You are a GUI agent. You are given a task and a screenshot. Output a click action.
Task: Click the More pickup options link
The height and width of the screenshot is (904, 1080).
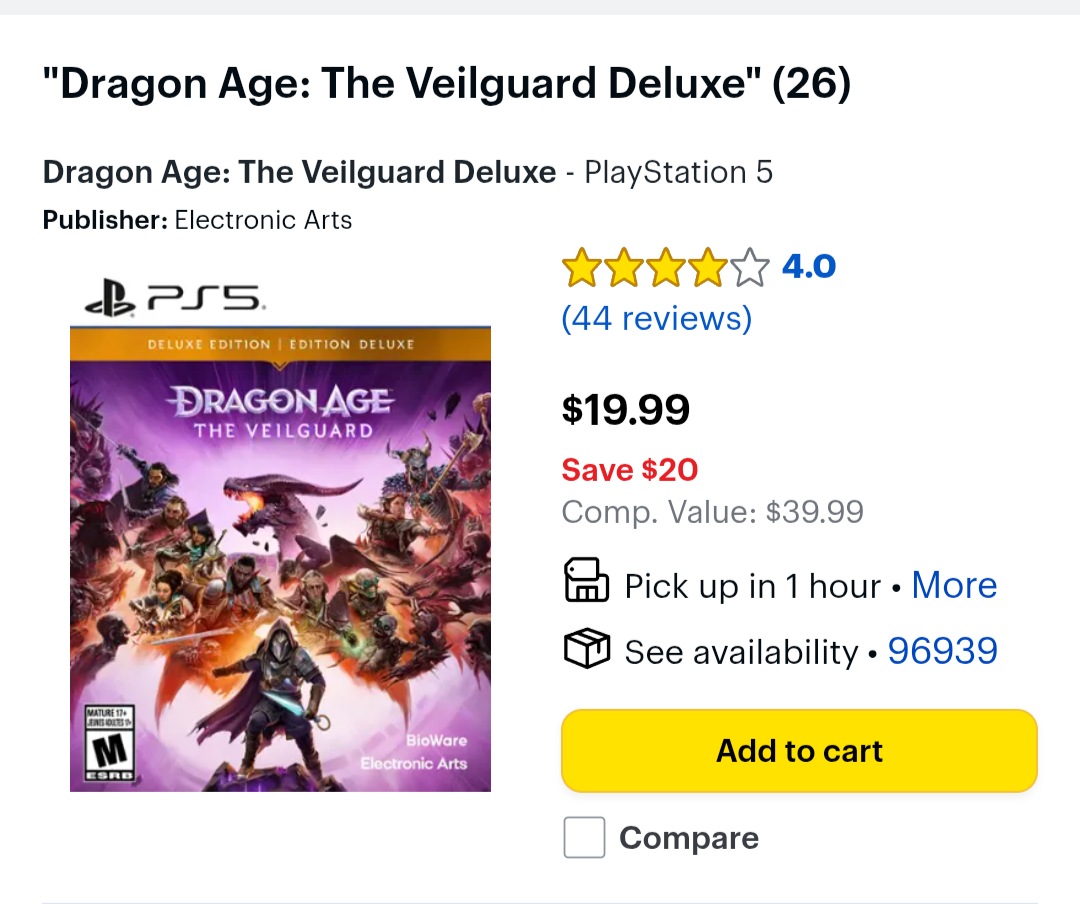954,585
